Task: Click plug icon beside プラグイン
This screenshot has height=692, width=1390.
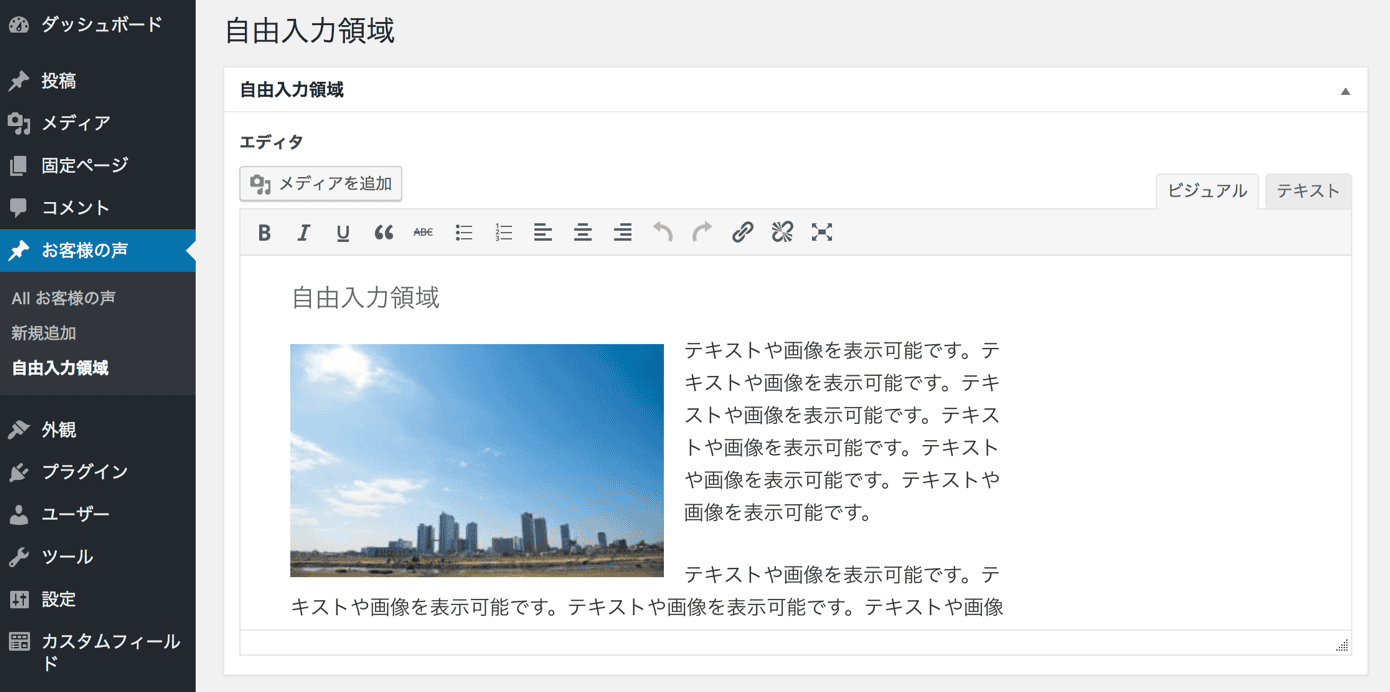Action: tap(19, 472)
